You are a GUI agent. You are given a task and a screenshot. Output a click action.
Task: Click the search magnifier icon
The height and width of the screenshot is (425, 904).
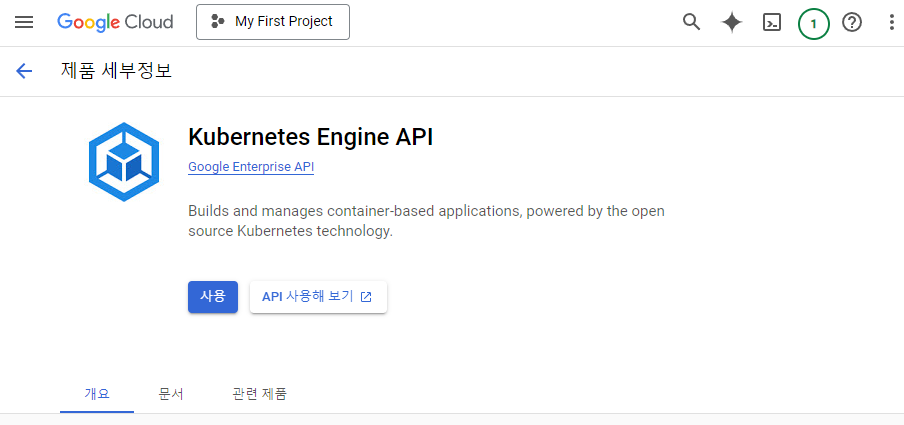click(691, 22)
